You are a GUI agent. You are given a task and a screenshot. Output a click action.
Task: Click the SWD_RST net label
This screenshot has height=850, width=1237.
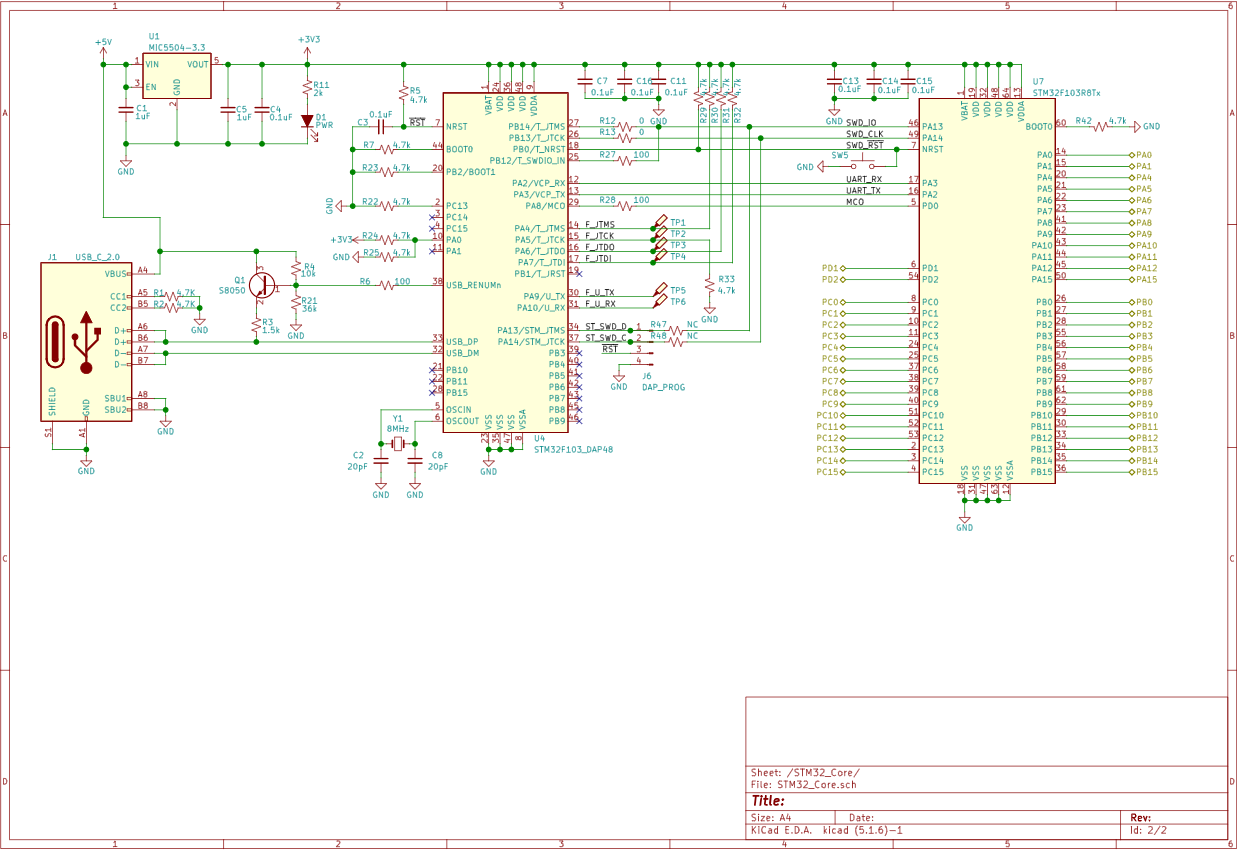point(865,145)
